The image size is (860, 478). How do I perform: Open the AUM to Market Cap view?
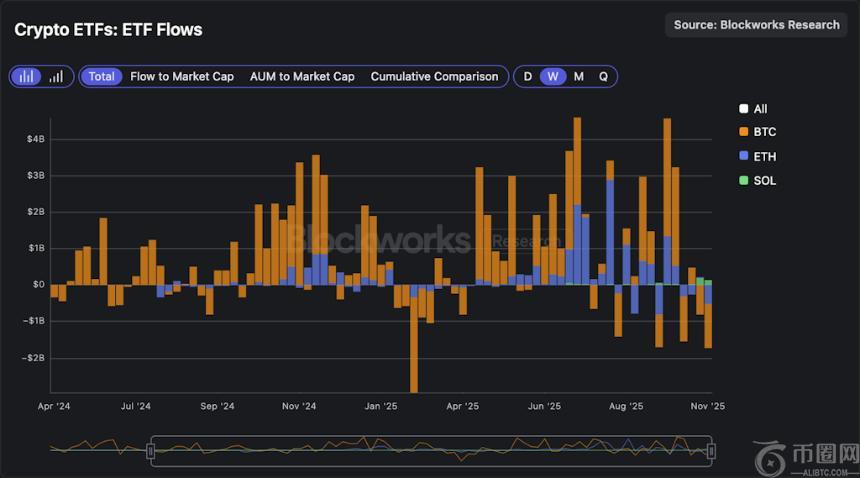(302, 76)
